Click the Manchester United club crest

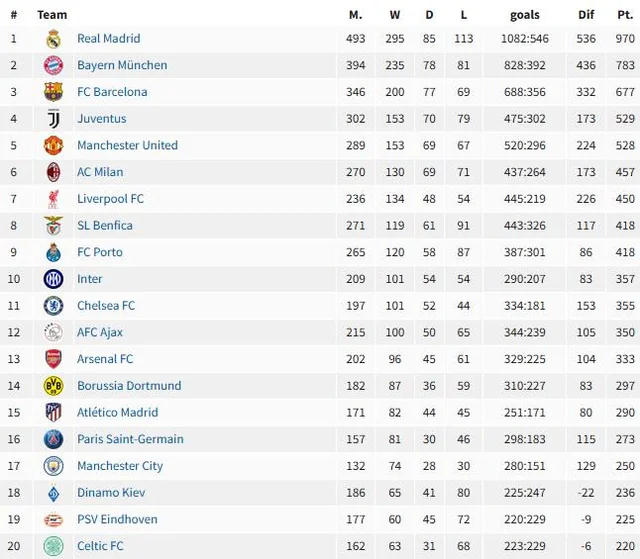(53, 145)
